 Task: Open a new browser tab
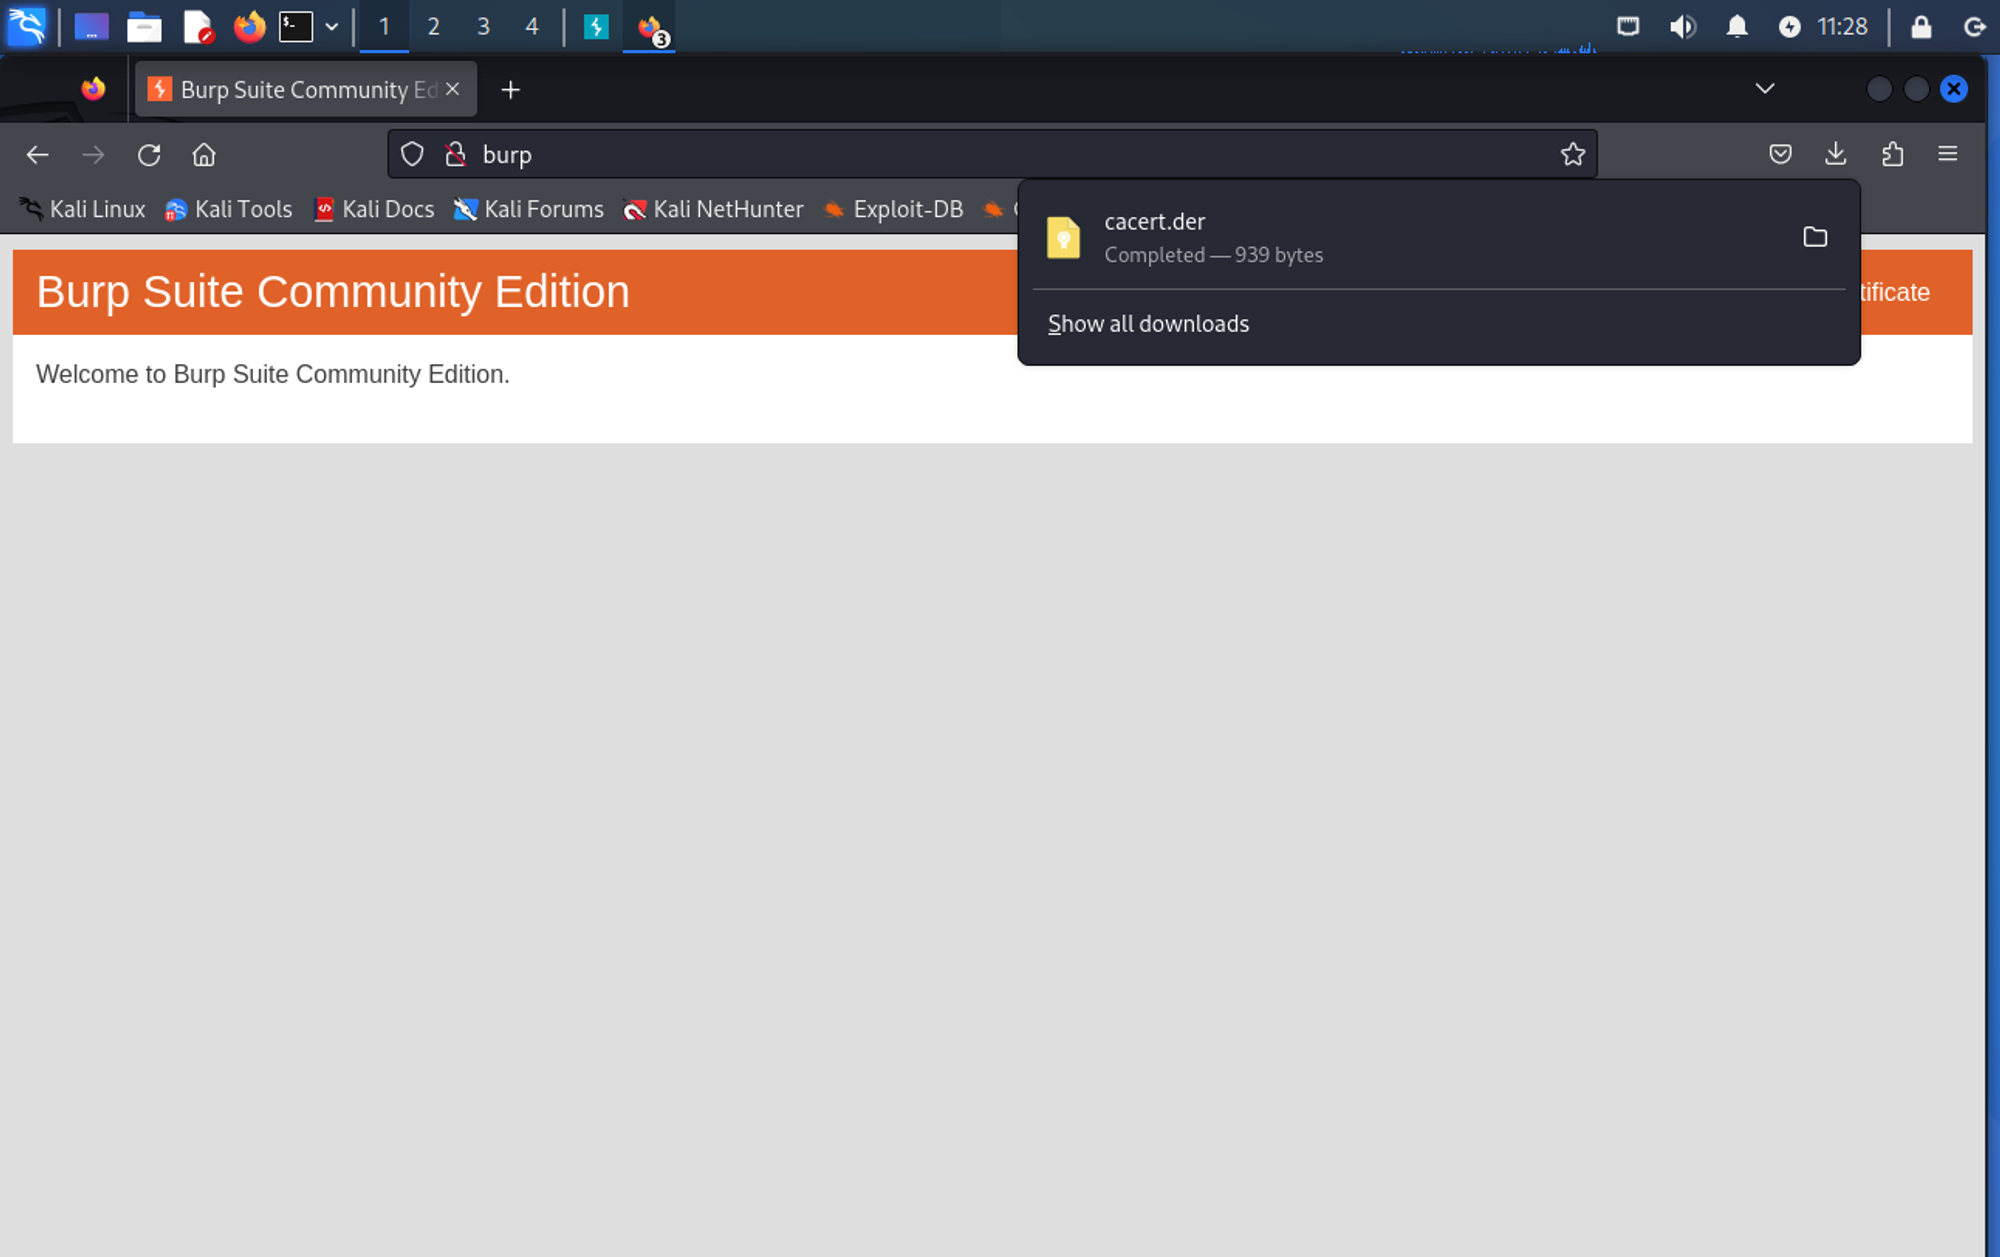pos(510,90)
